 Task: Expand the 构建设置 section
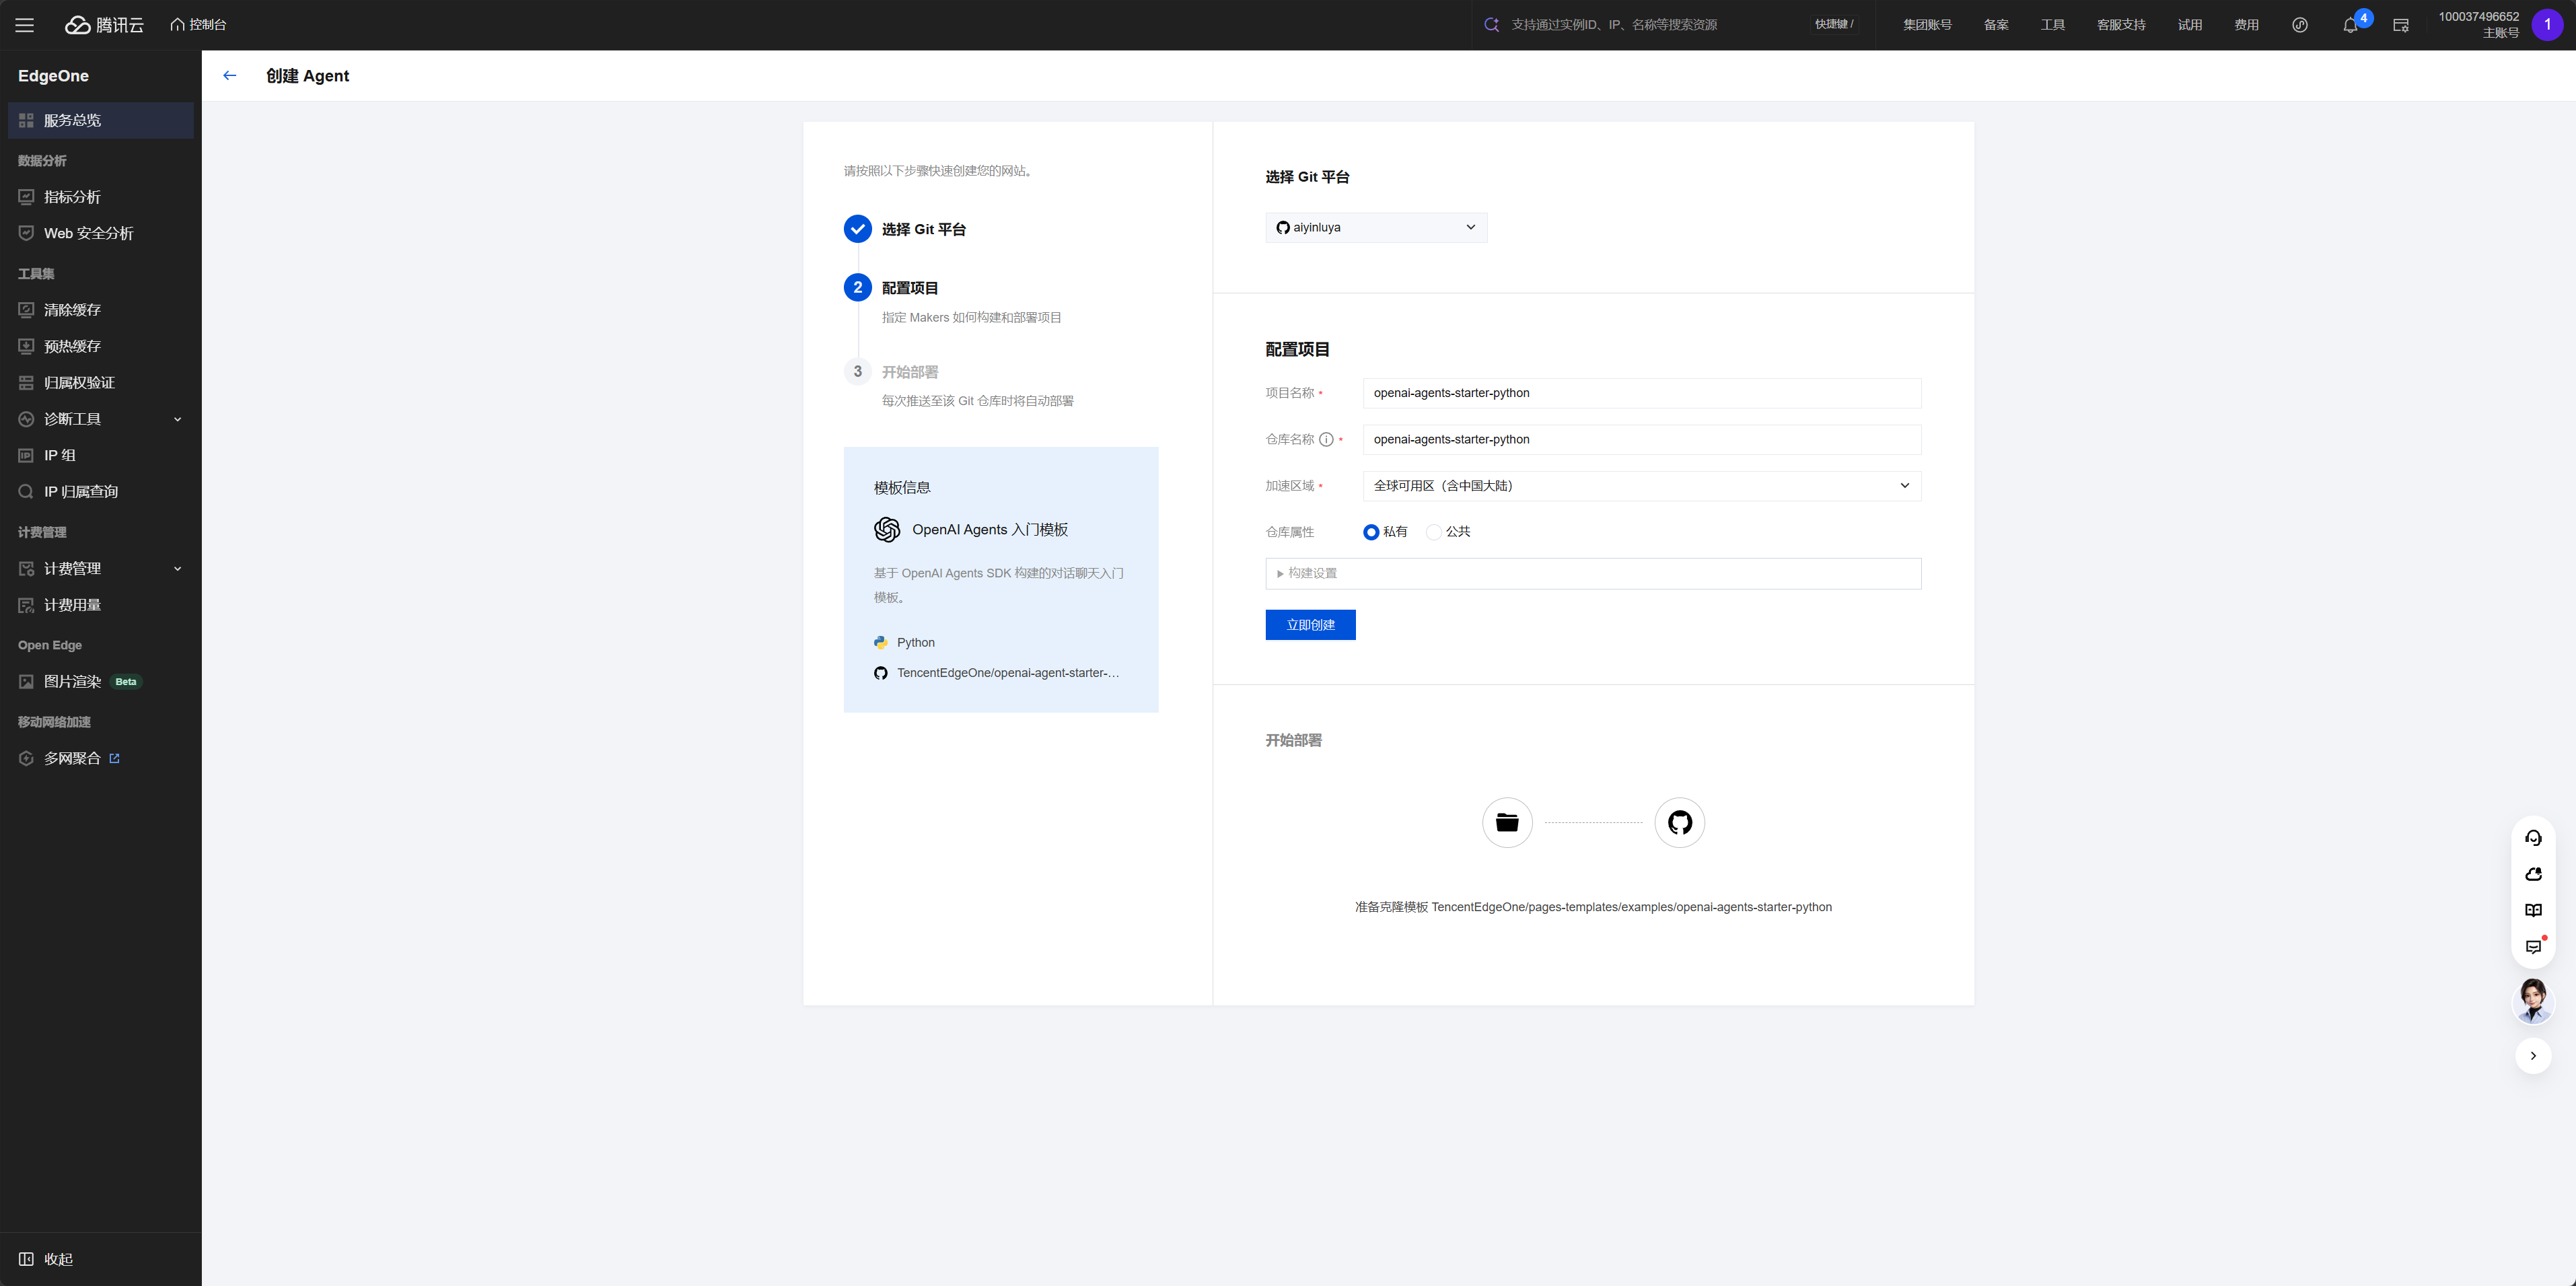1593,574
